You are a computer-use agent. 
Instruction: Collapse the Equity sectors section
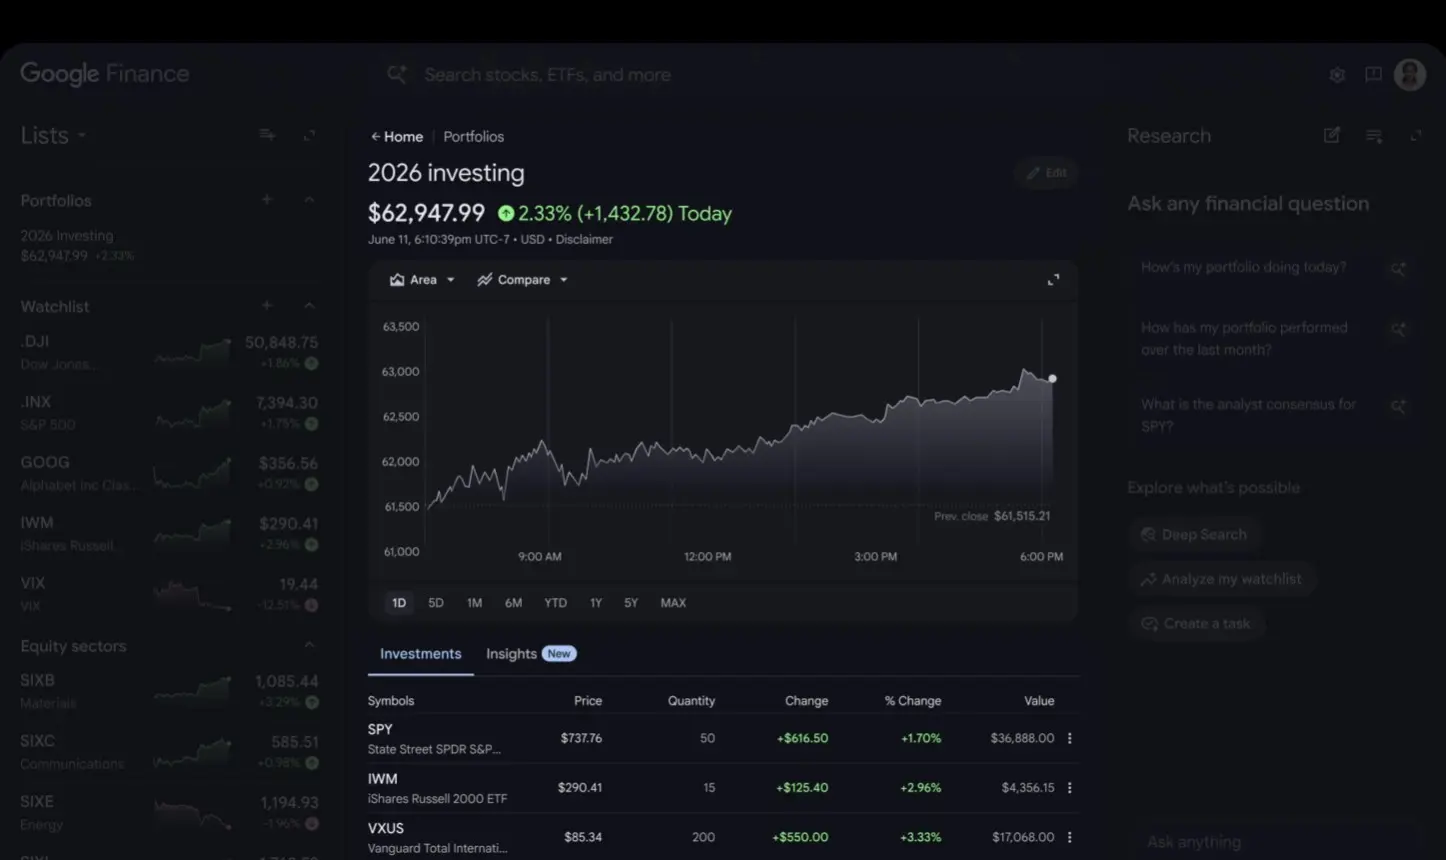click(x=309, y=645)
